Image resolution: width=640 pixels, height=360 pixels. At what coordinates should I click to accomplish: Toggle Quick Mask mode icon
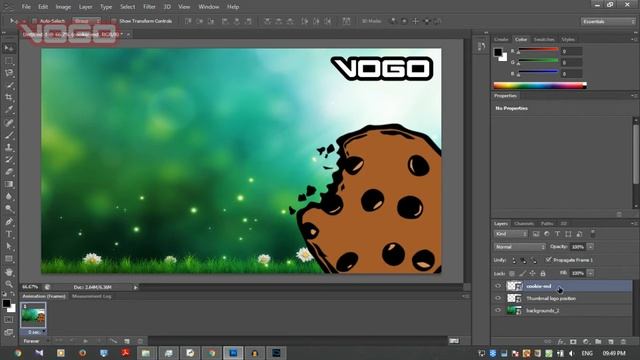pyautogui.click(x=9, y=320)
